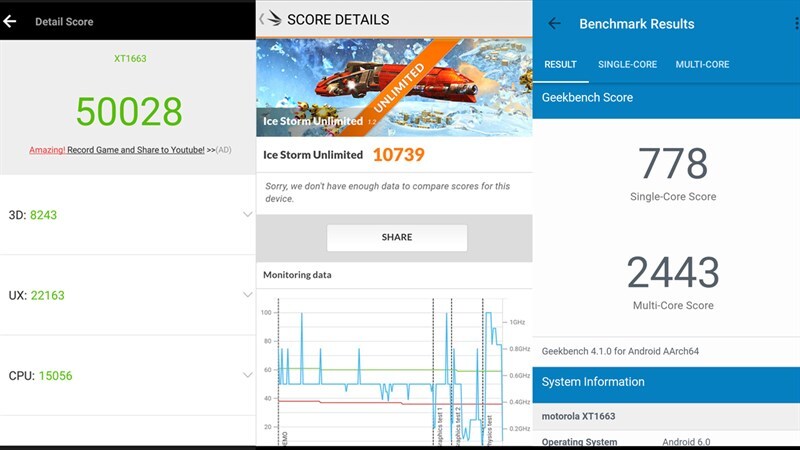The image size is (800, 450).
Task: Click the Geekbench Score section header
Action: pos(666,97)
